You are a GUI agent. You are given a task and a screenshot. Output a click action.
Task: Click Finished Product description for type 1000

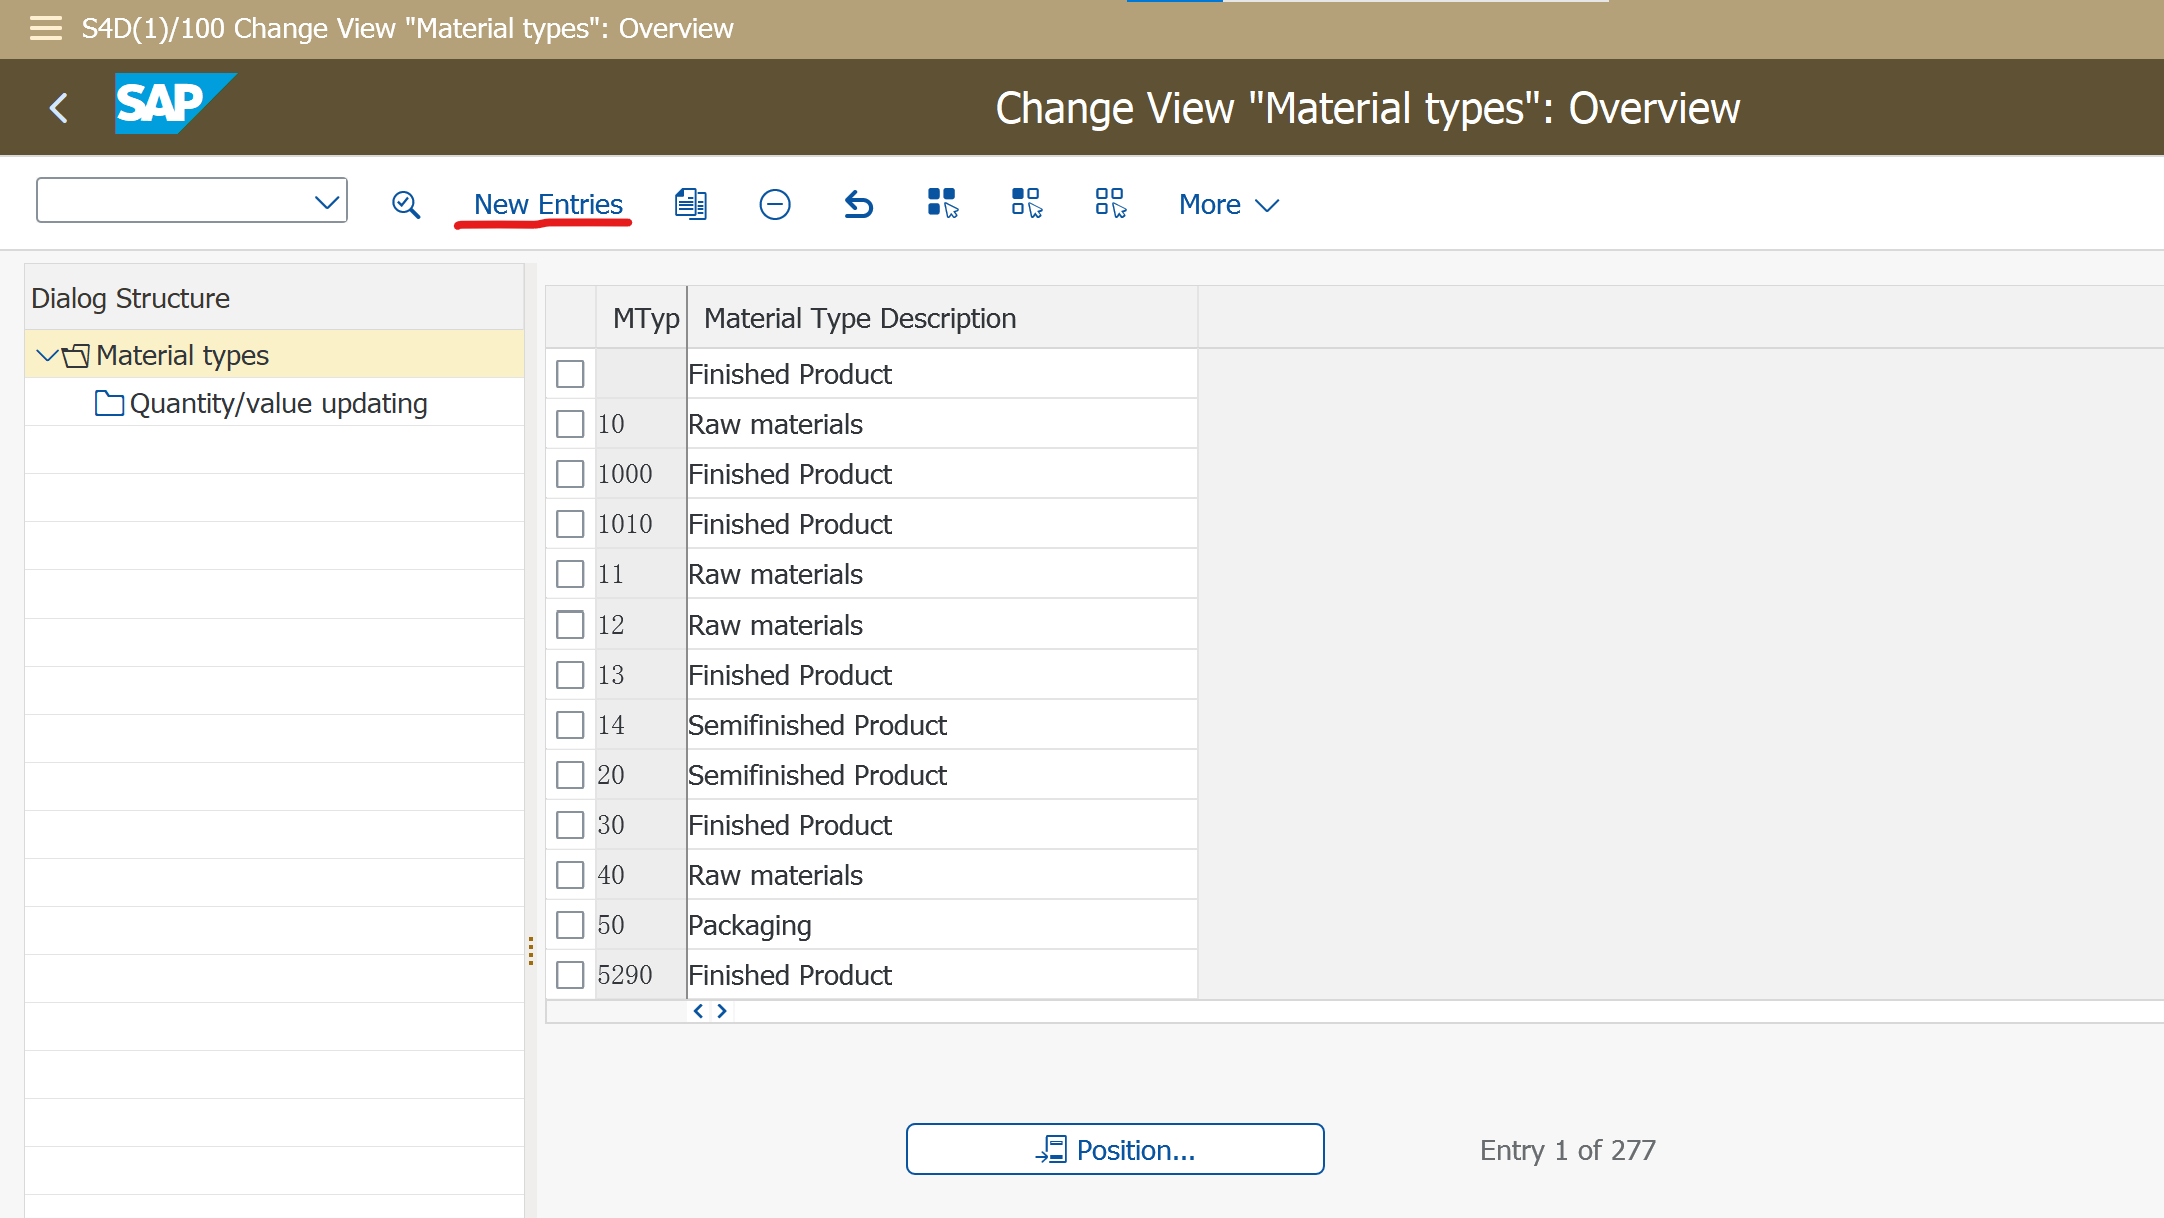[x=942, y=474]
